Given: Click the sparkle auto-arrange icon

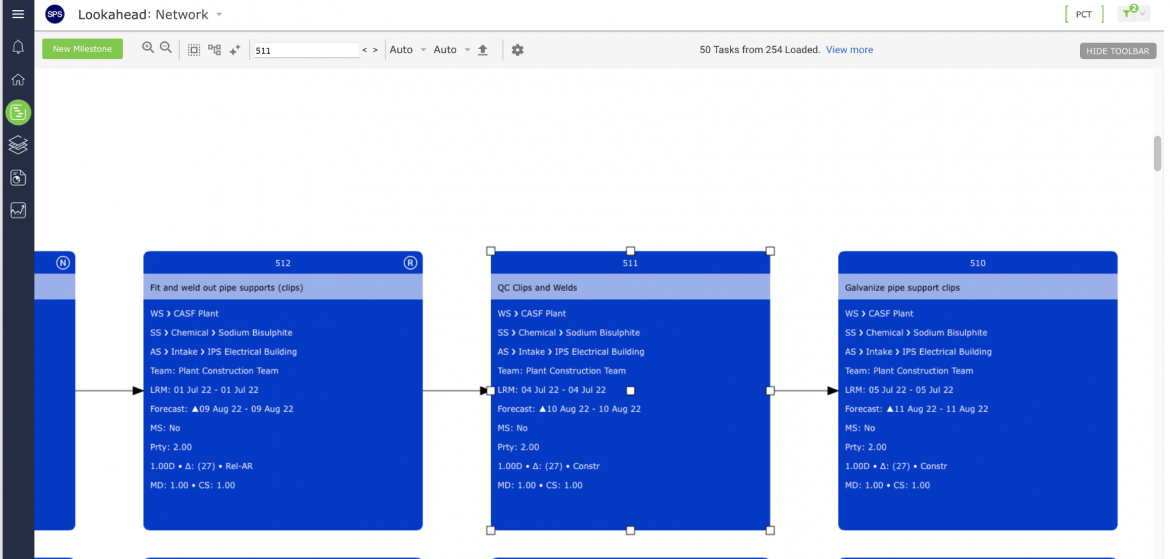Looking at the screenshot, I should tap(235, 50).
